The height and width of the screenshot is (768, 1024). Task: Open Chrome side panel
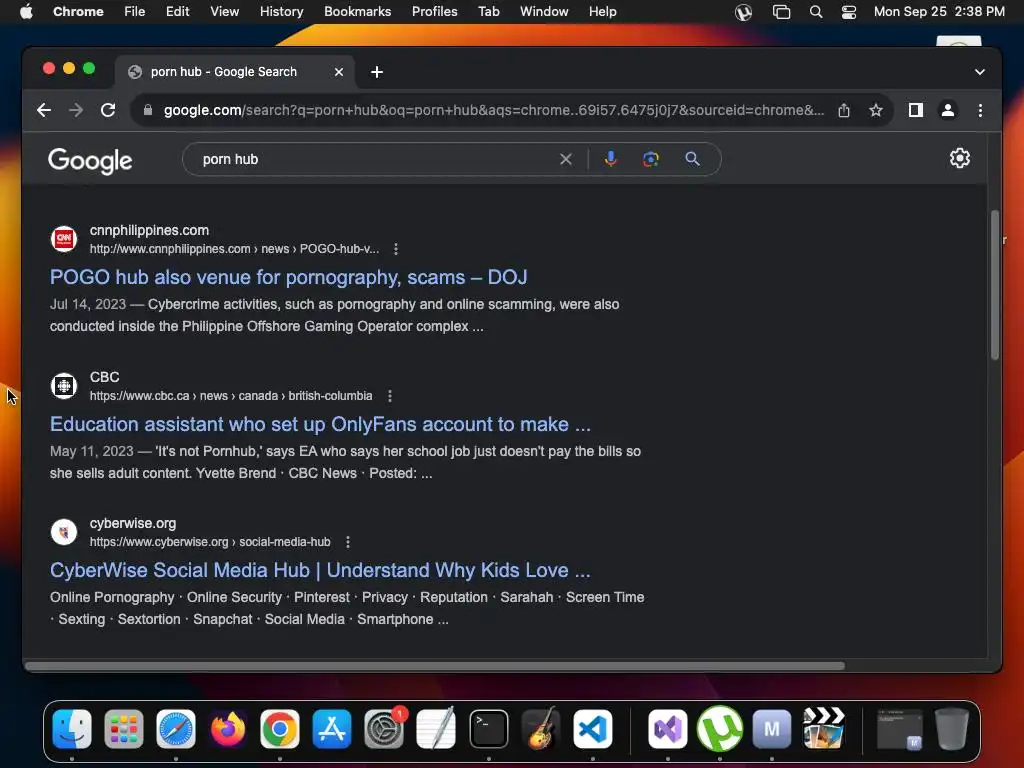[x=916, y=110]
